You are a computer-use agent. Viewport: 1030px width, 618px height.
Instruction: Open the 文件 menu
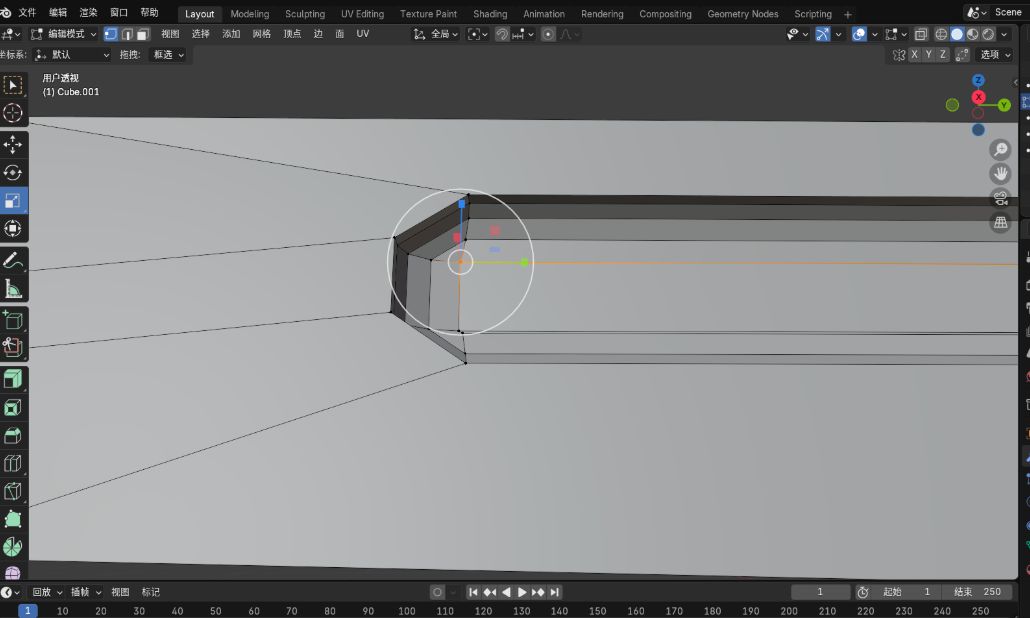click(x=28, y=12)
